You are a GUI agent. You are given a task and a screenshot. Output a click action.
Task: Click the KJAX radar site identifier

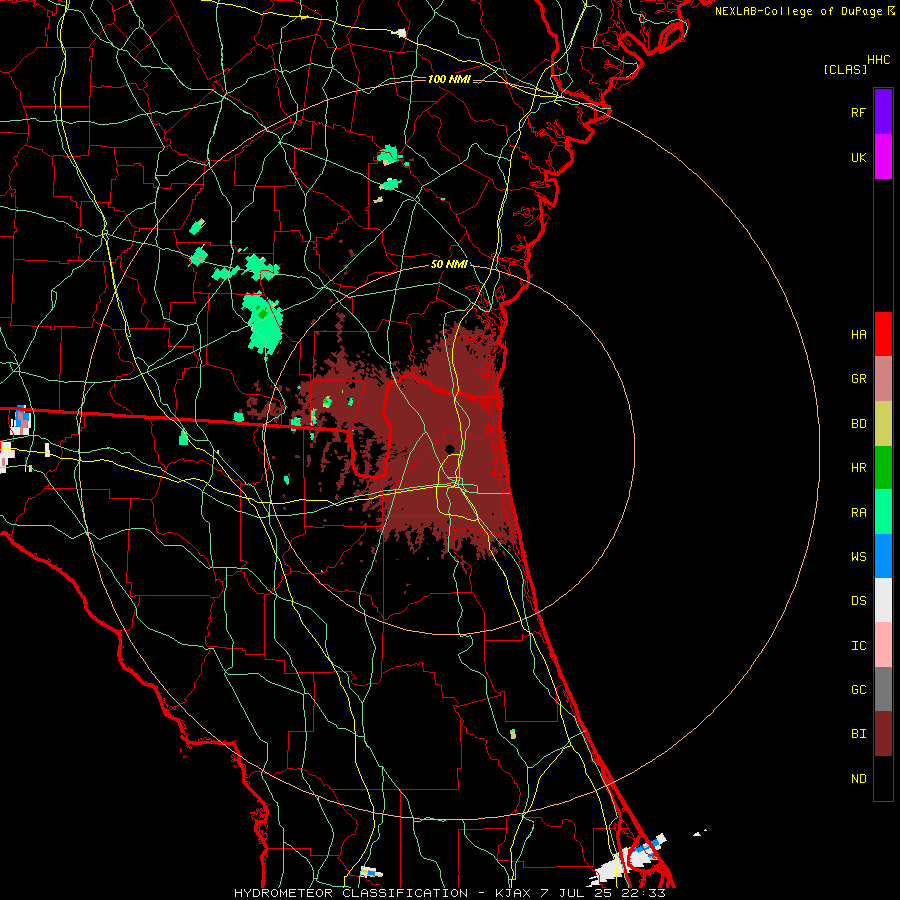pos(513,893)
